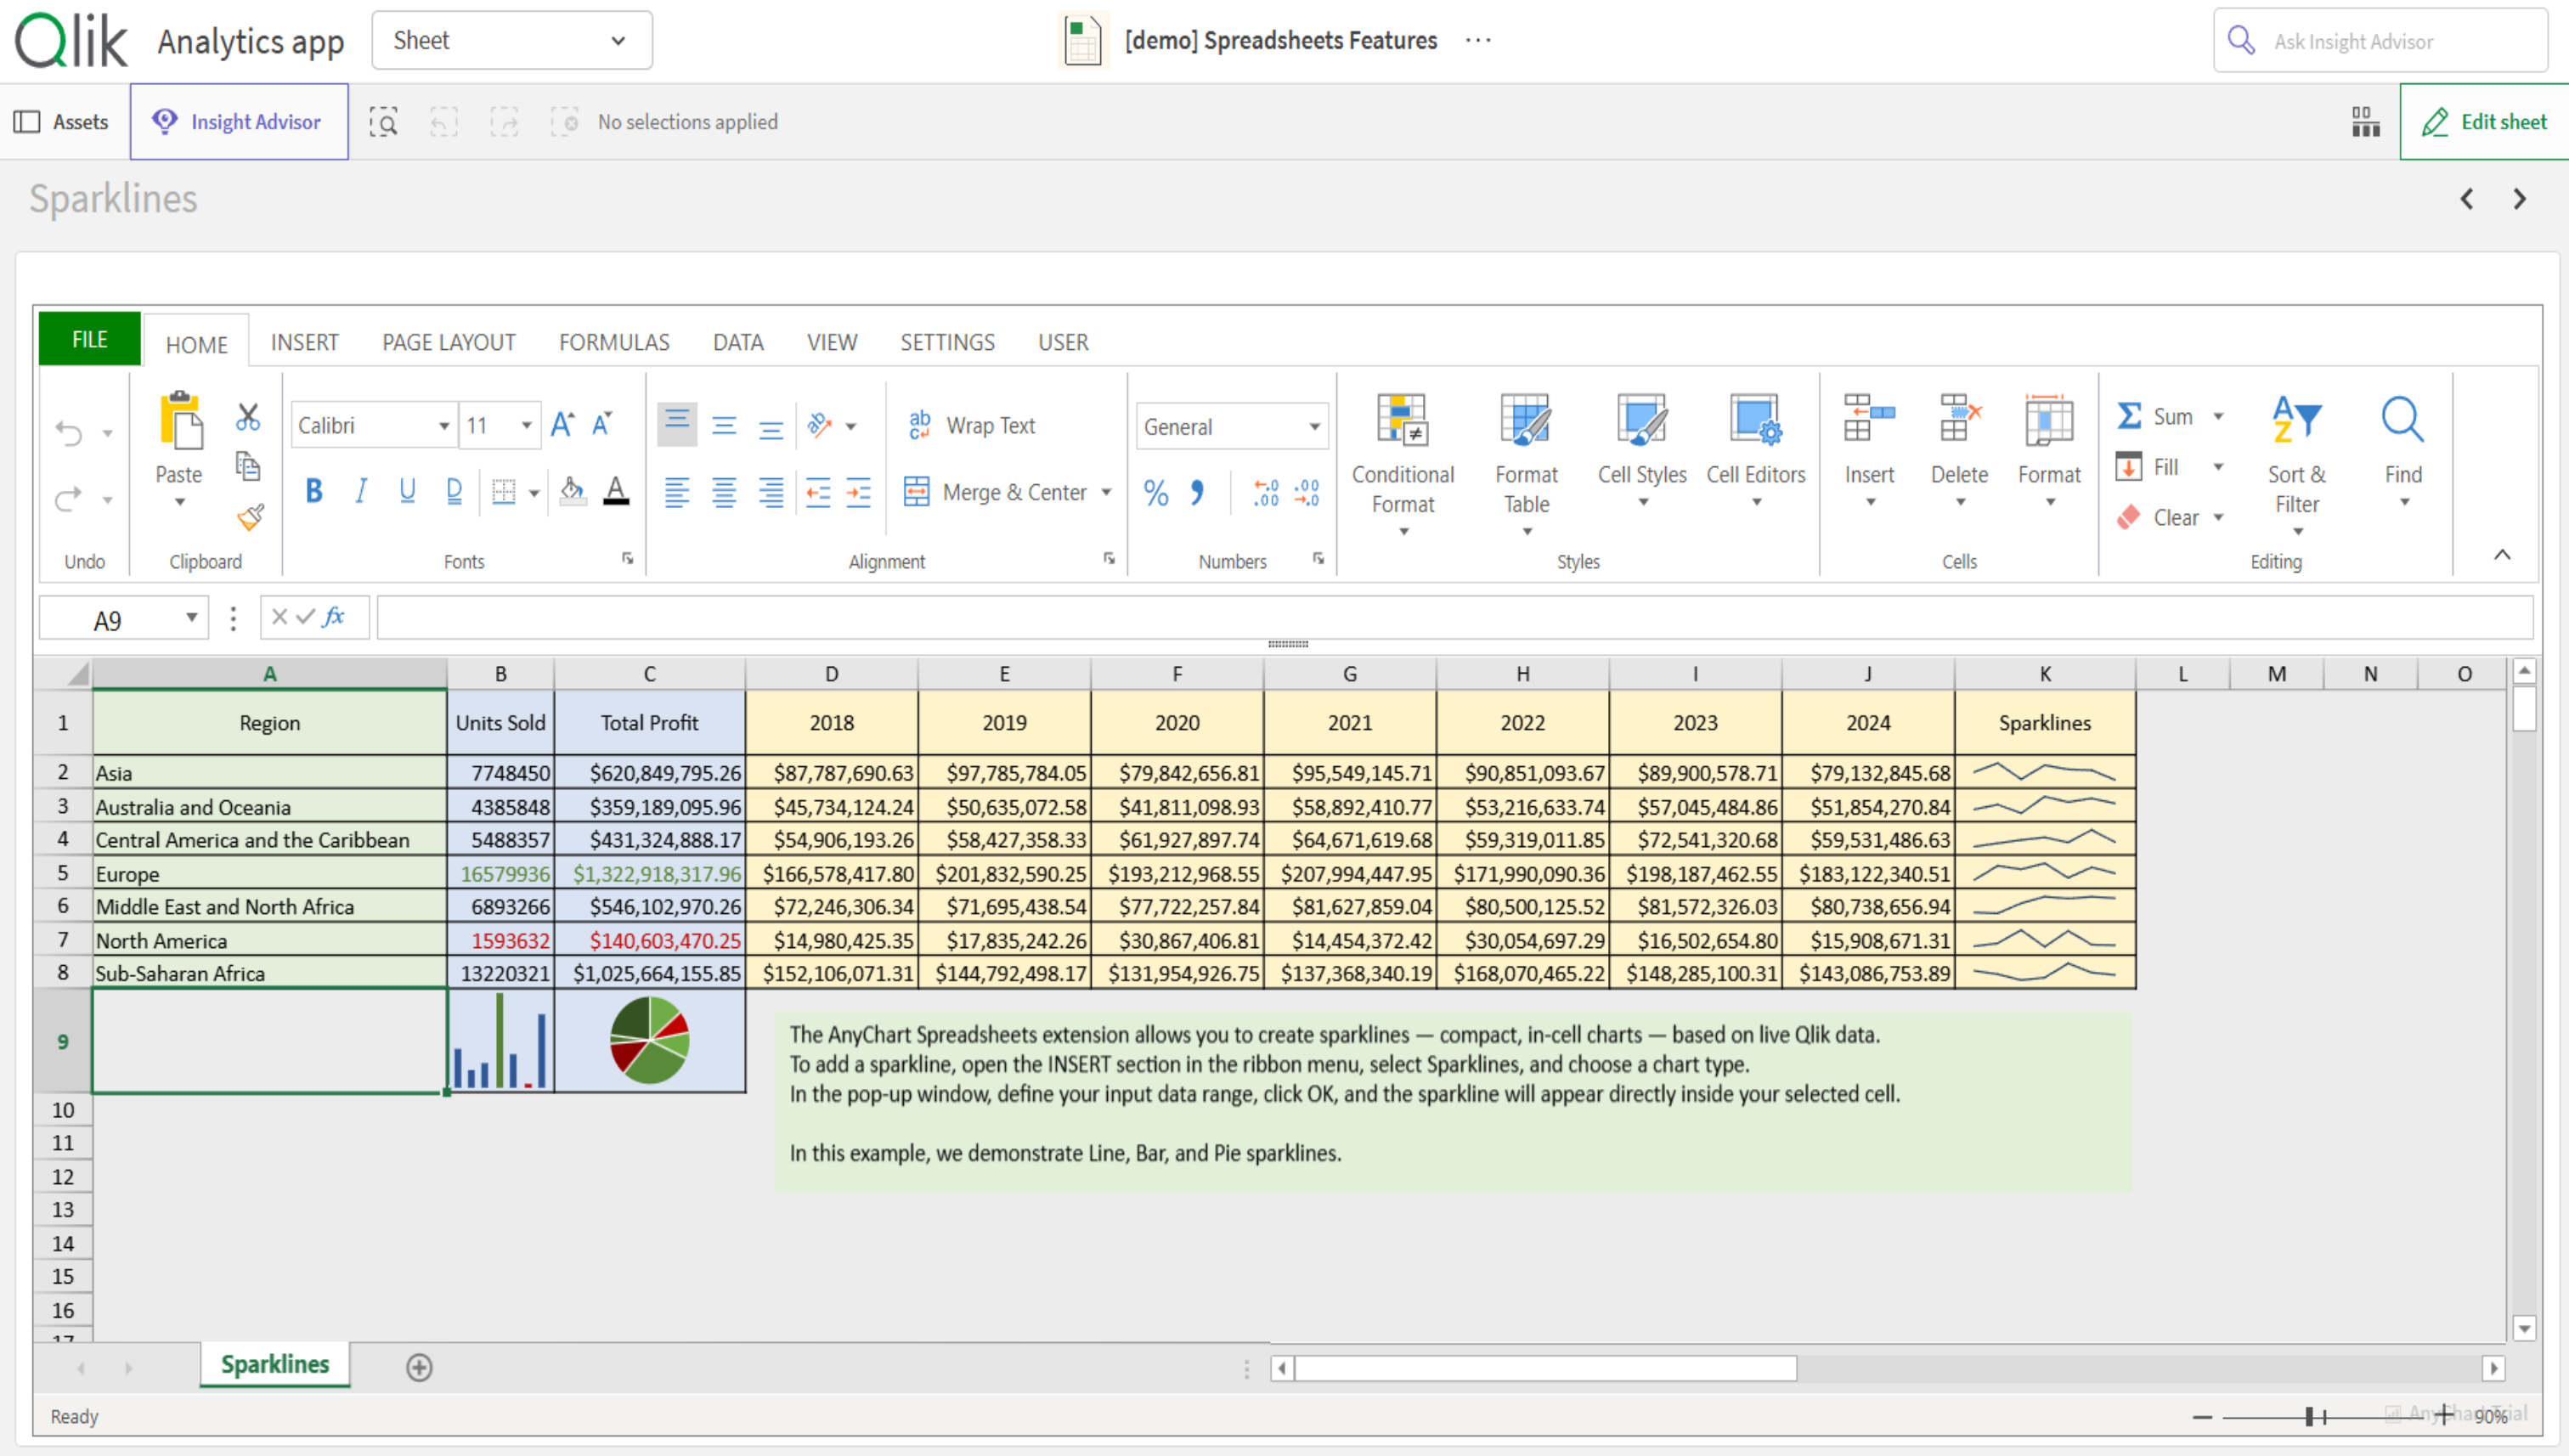Expand the Sum dropdown arrow
This screenshot has width=2569, height=1456.
[2218, 417]
